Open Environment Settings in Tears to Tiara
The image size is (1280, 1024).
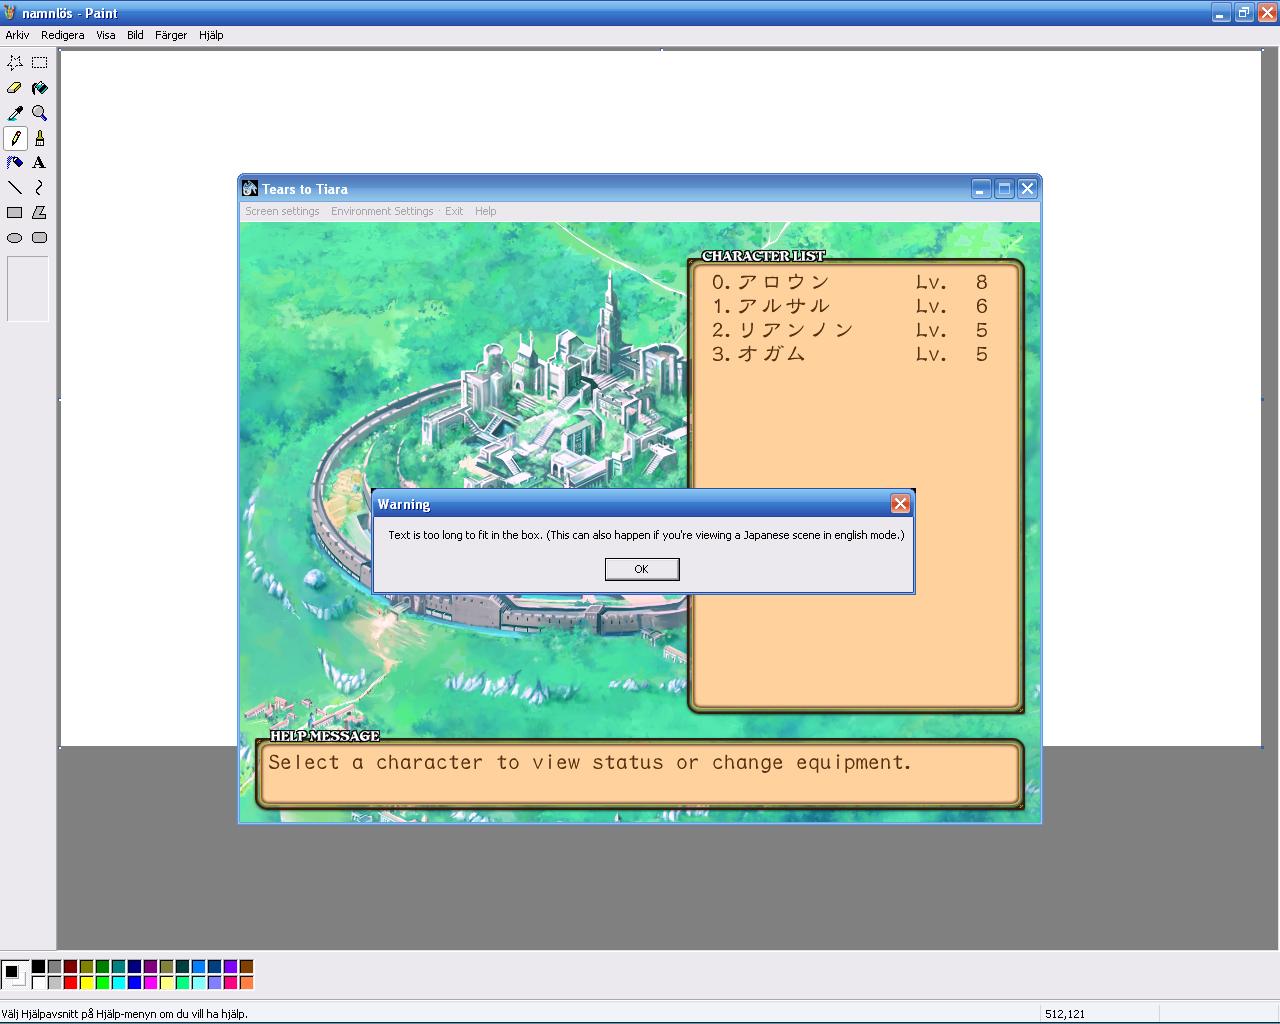(382, 211)
